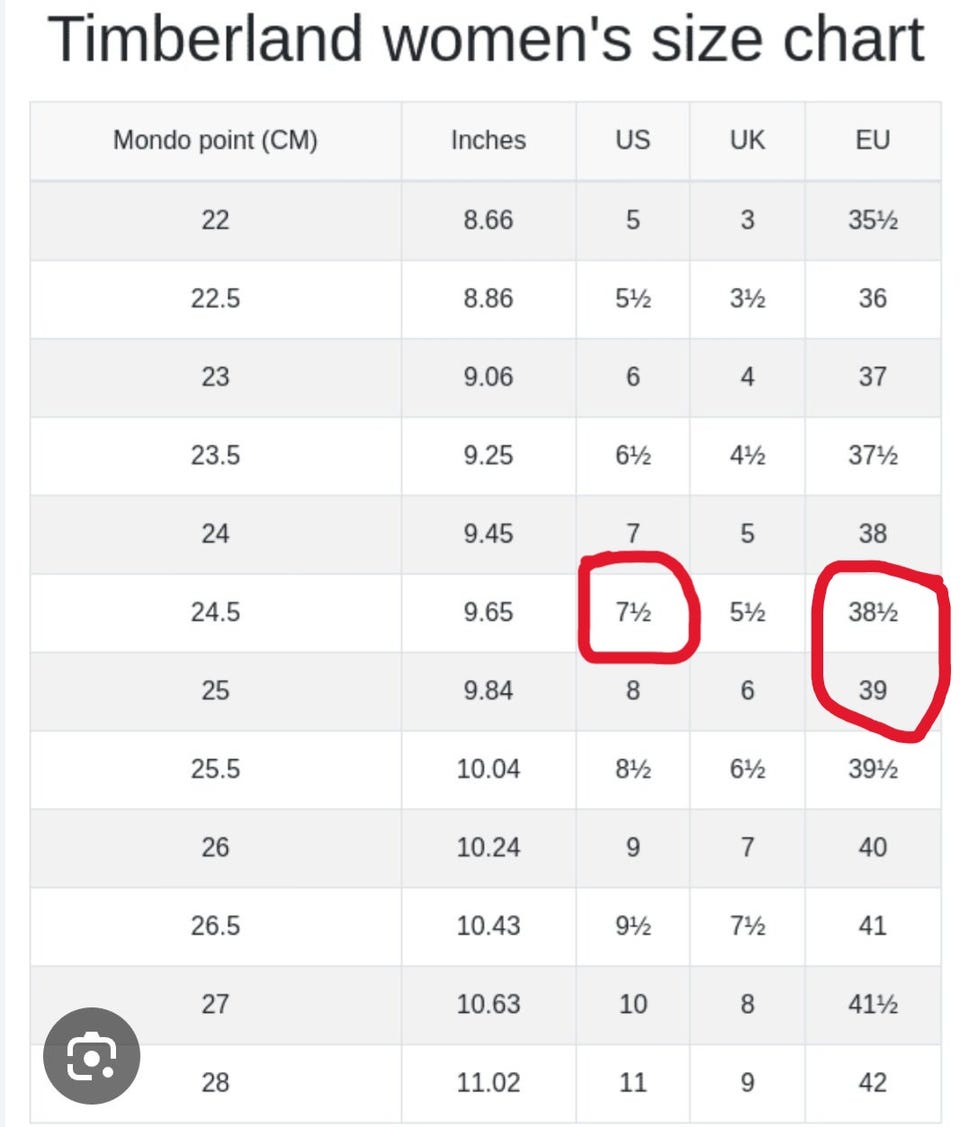Click the Inches column header
The width and height of the screenshot is (960, 1127).
pos(489,140)
